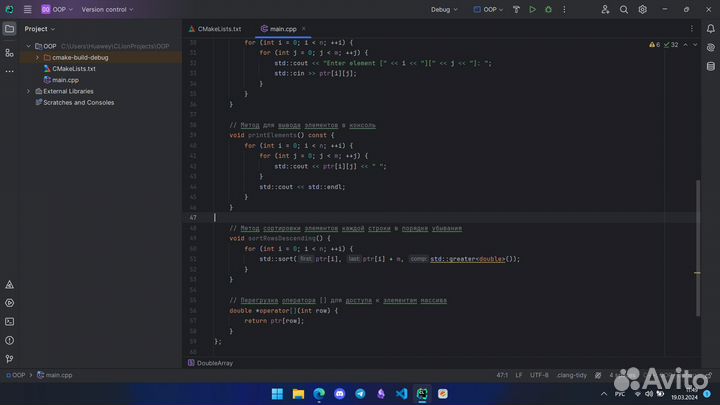Open the OOP project dropdown in title bar
720x405 pixels.
click(x=57, y=9)
